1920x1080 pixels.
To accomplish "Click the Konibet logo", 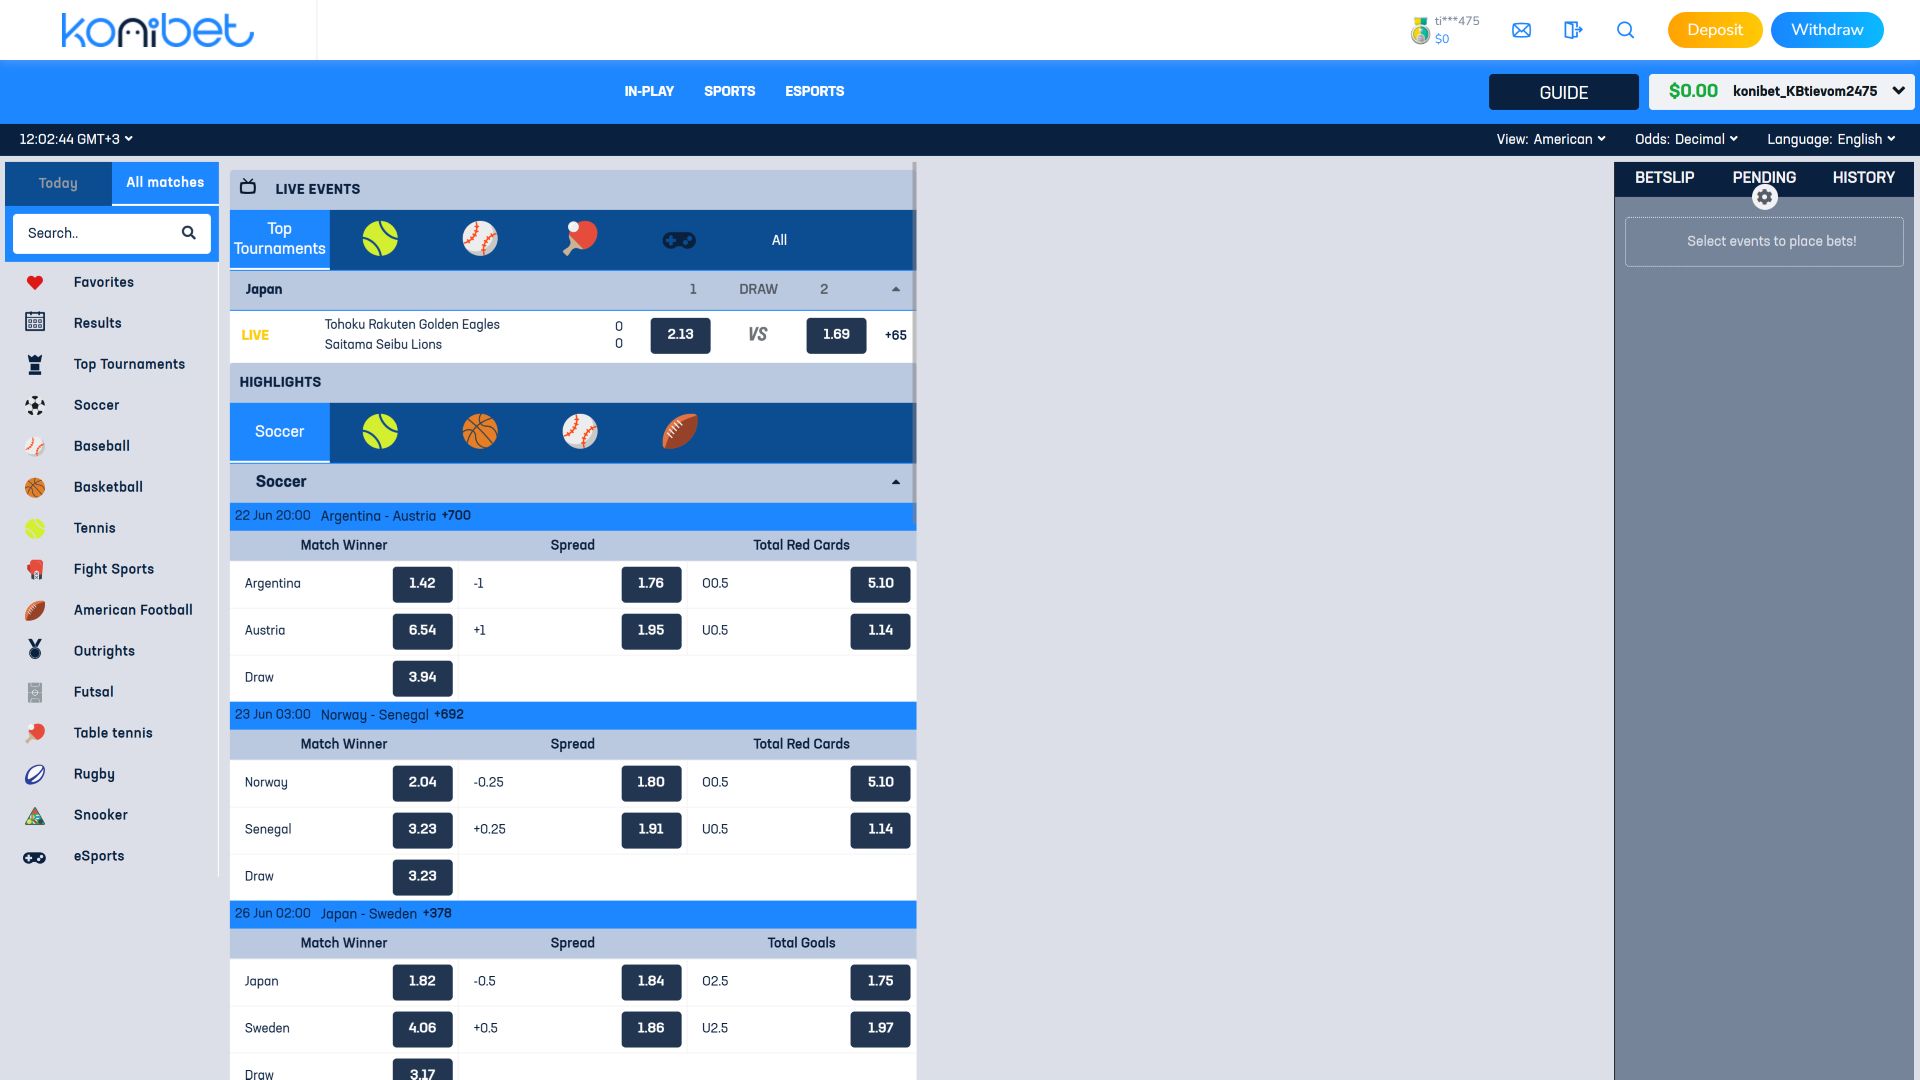I will 158,30.
